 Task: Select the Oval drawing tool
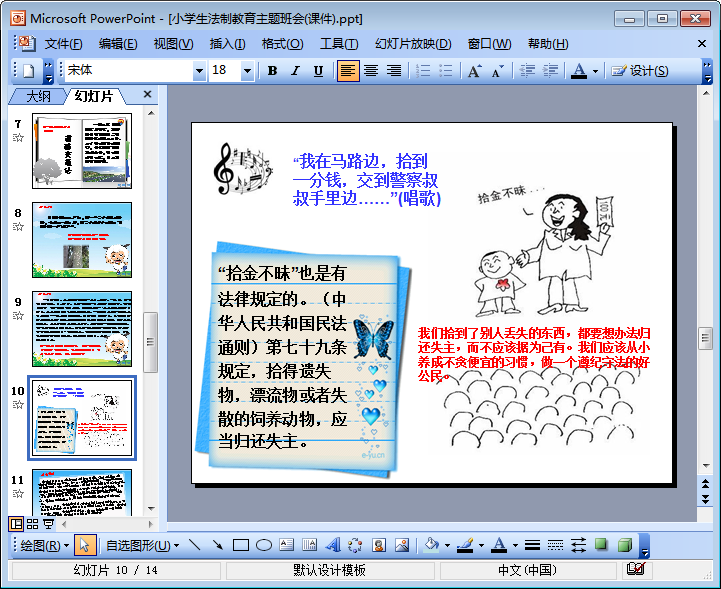[x=264, y=545]
